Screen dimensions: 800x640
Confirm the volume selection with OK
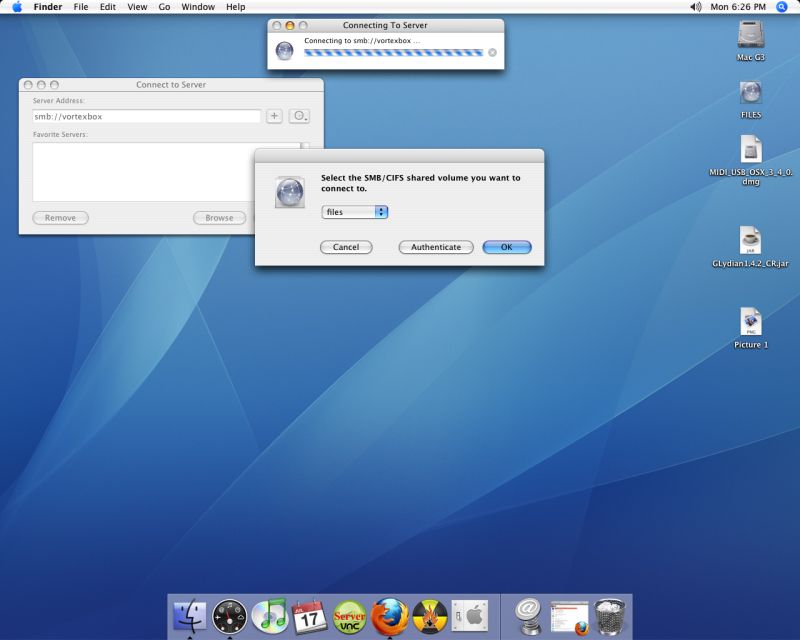coord(507,247)
